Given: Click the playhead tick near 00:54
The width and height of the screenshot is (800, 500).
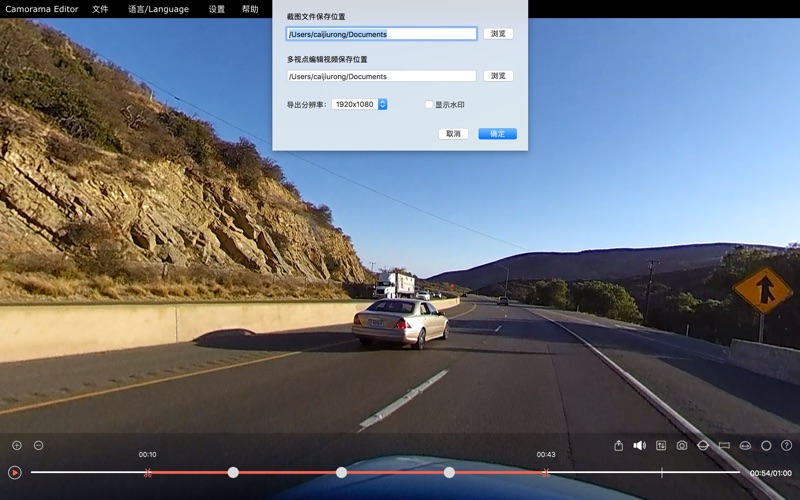Looking at the screenshot, I should tap(662, 472).
